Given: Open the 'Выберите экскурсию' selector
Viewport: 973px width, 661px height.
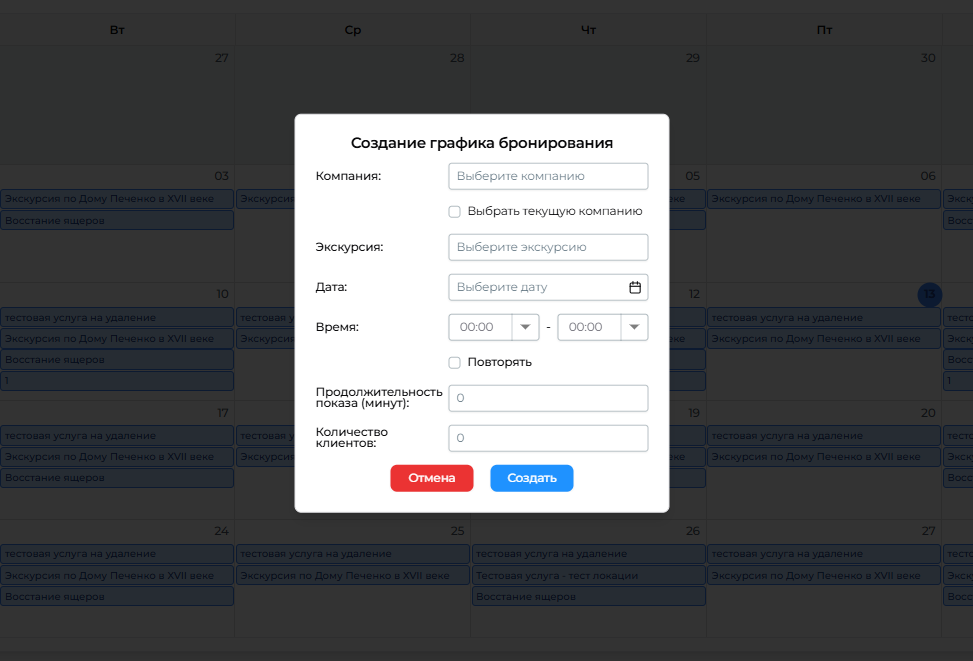Looking at the screenshot, I should [x=548, y=247].
